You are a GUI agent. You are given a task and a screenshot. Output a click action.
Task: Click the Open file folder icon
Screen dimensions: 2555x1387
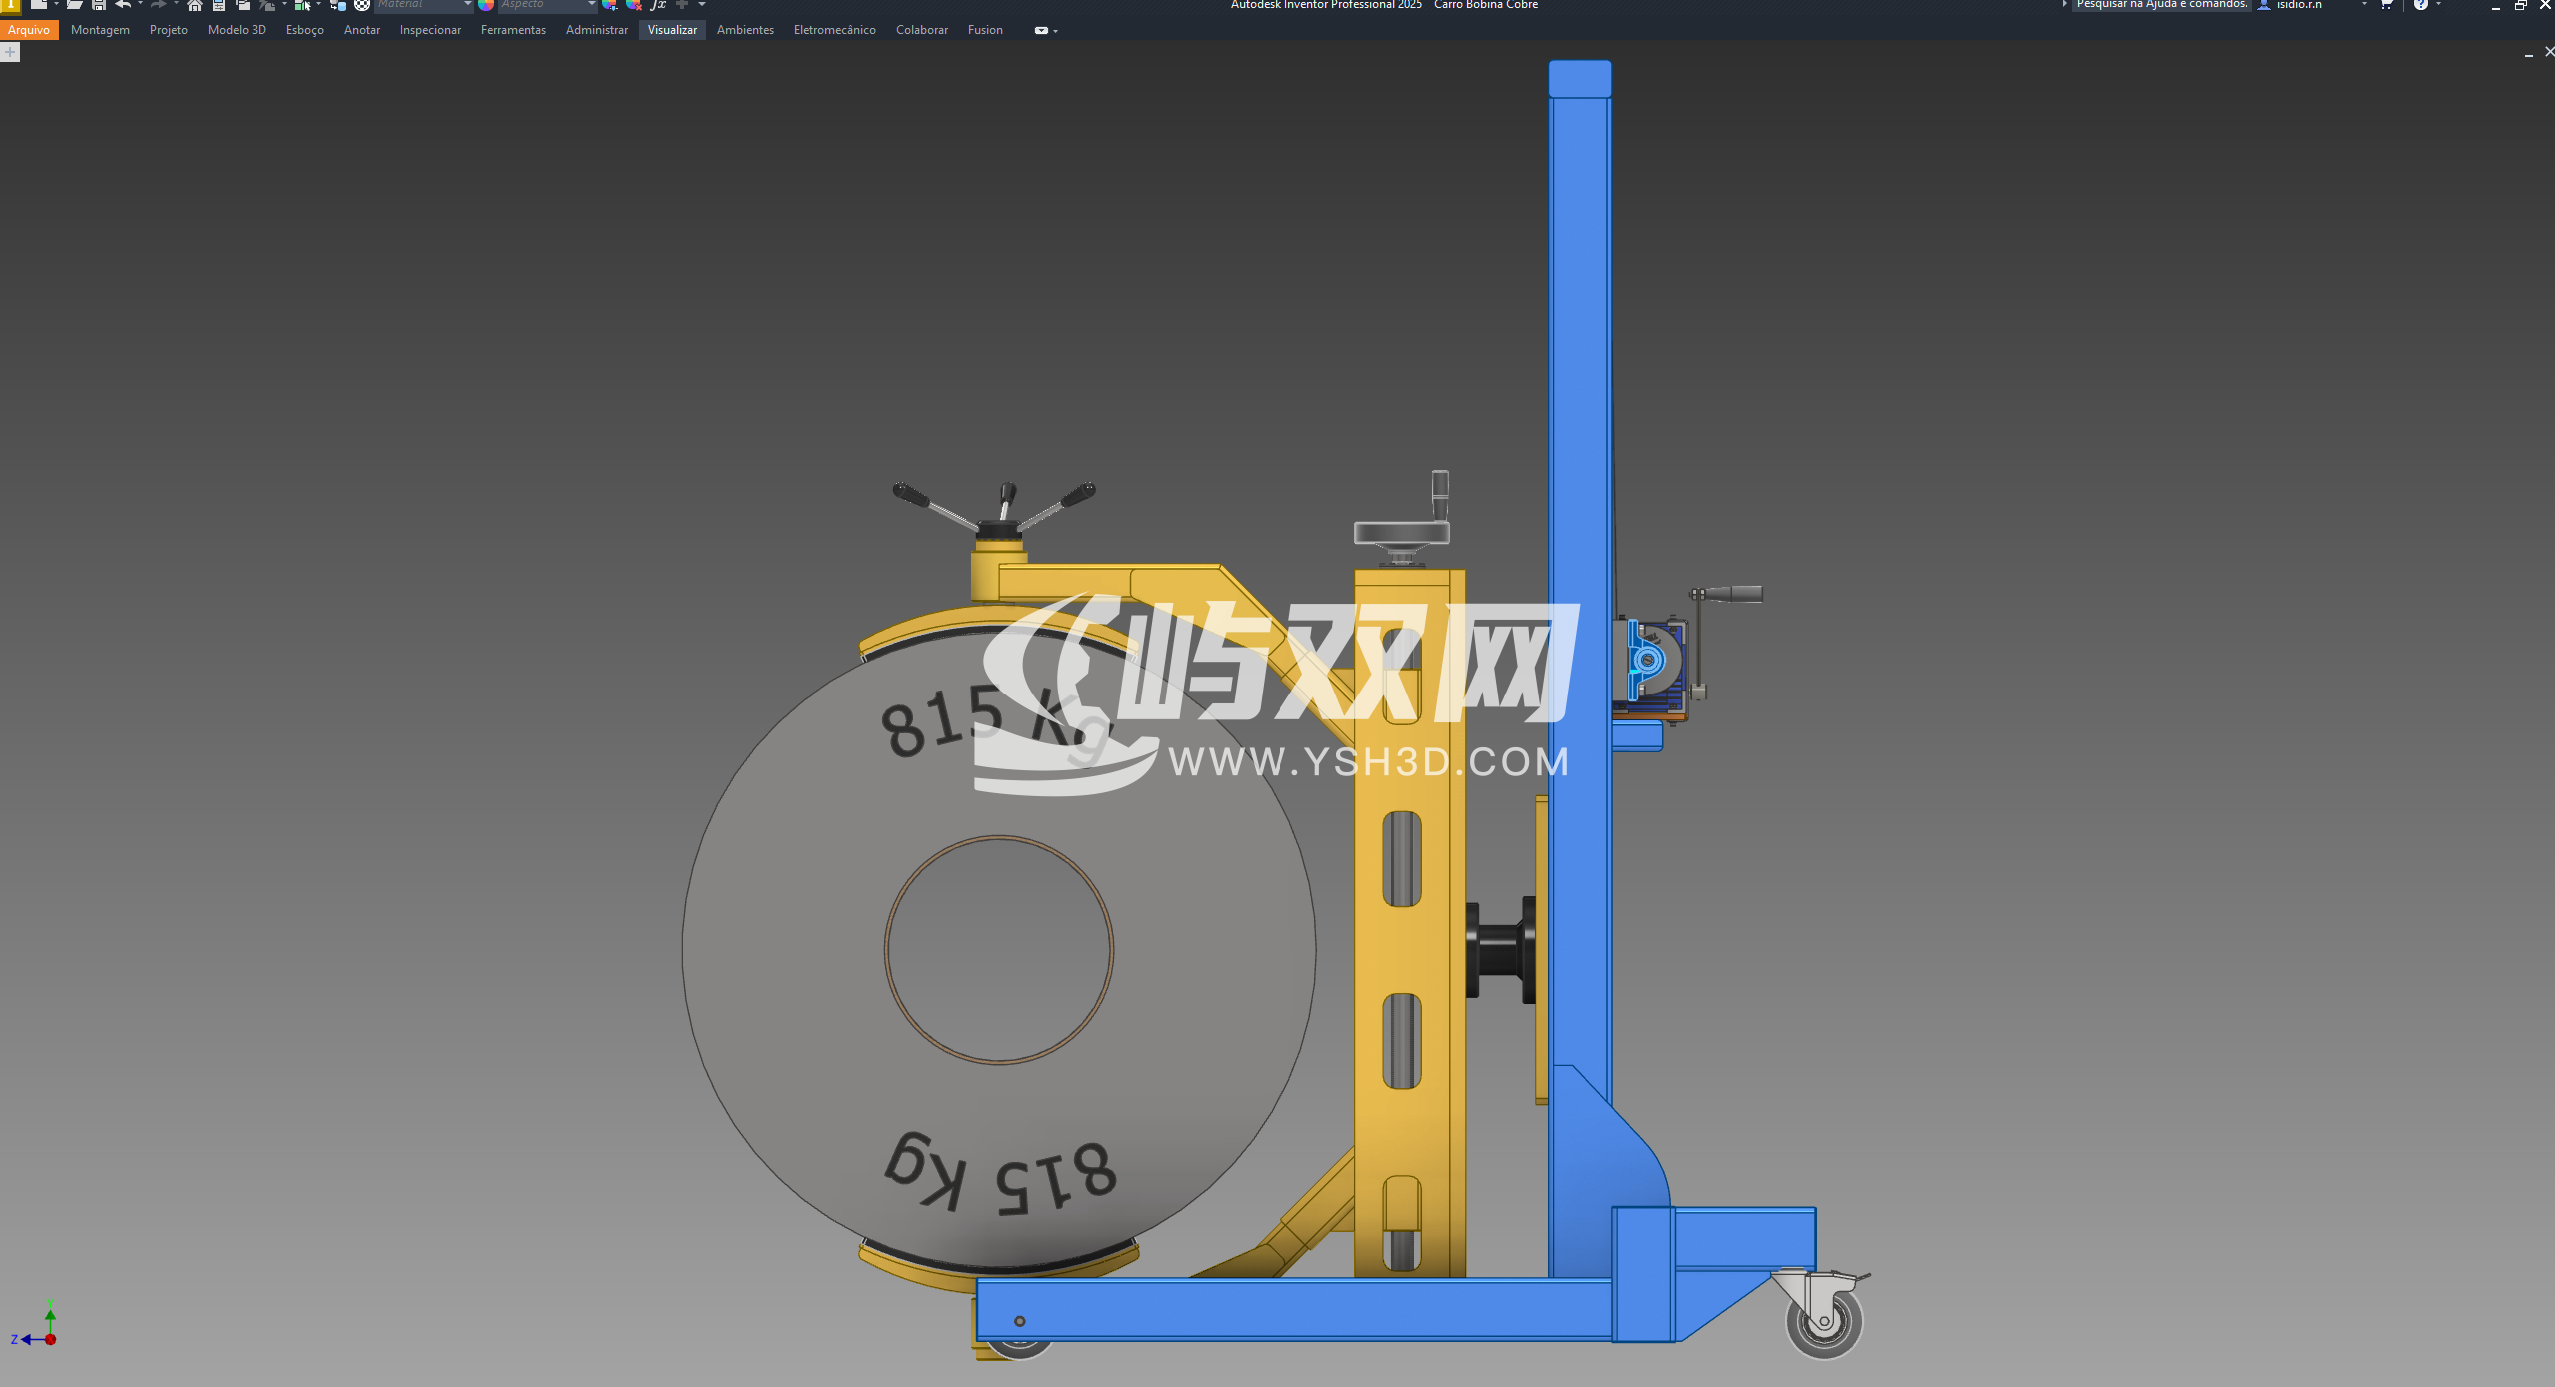(x=75, y=5)
